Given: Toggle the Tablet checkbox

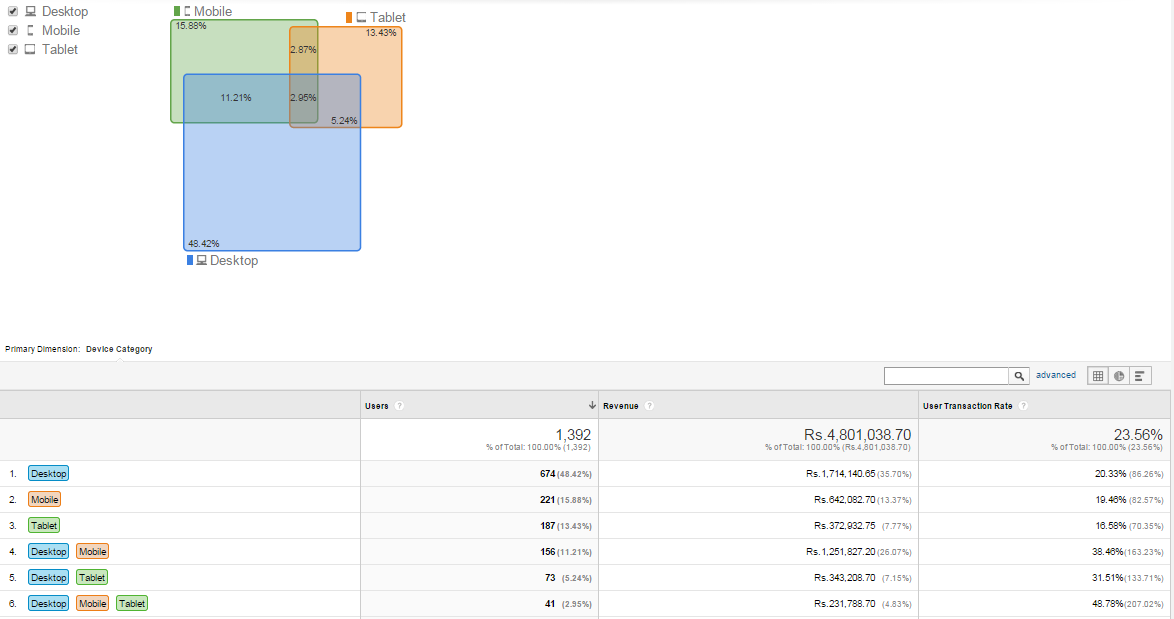Looking at the screenshot, I should (13, 50).
